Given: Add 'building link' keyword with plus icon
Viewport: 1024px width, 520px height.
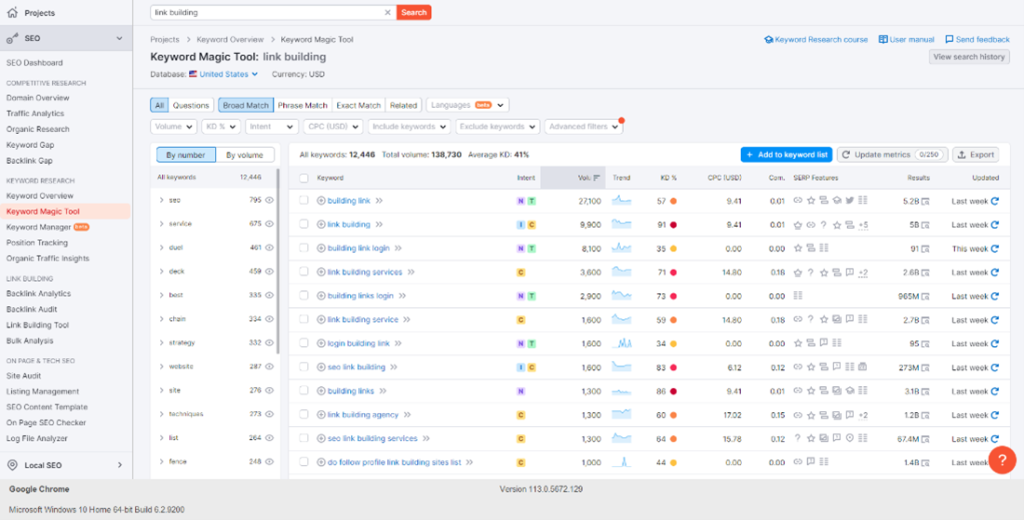Looking at the screenshot, I should click(321, 201).
